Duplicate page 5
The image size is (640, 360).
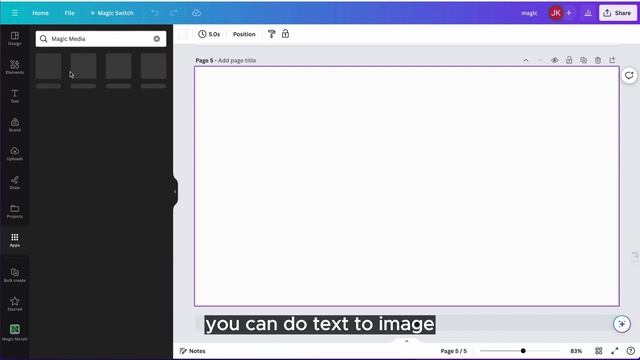583,60
